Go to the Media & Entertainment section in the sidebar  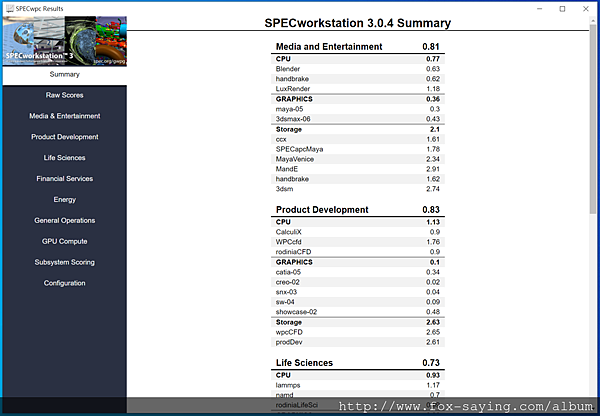[64, 116]
